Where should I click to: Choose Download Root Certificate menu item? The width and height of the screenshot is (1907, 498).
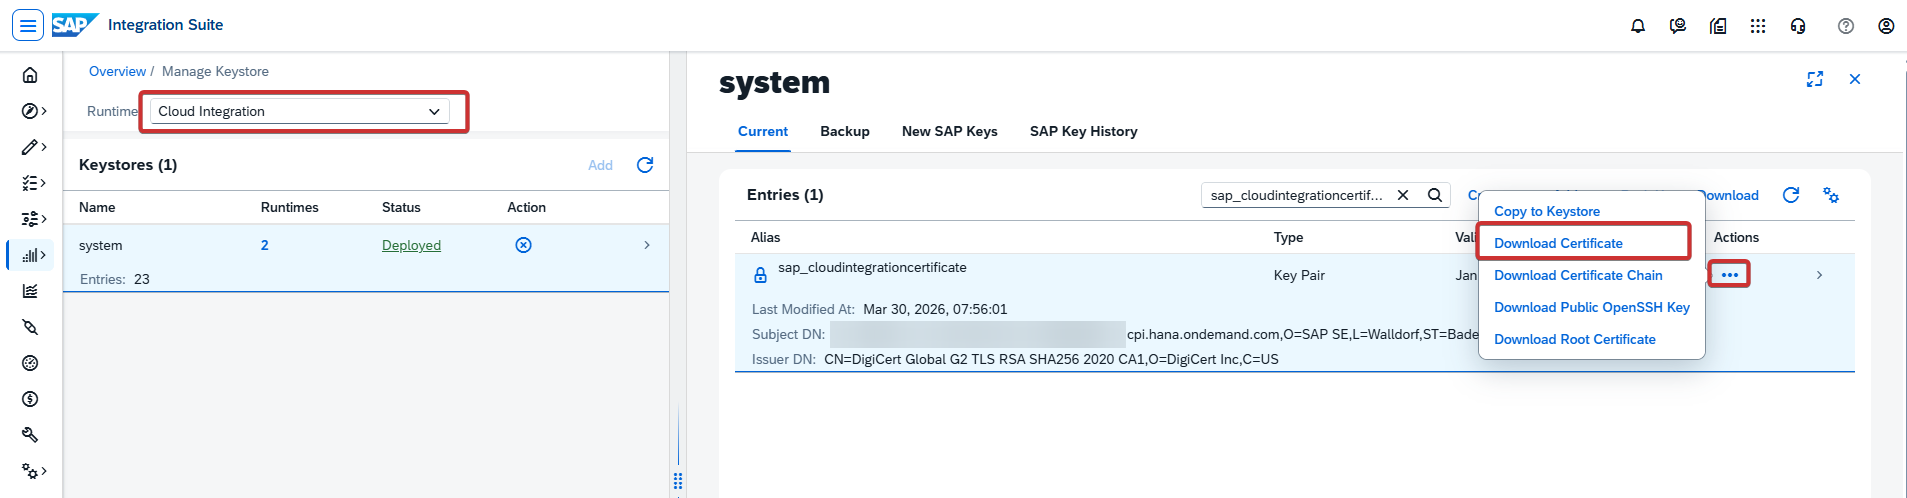[1575, 339]
